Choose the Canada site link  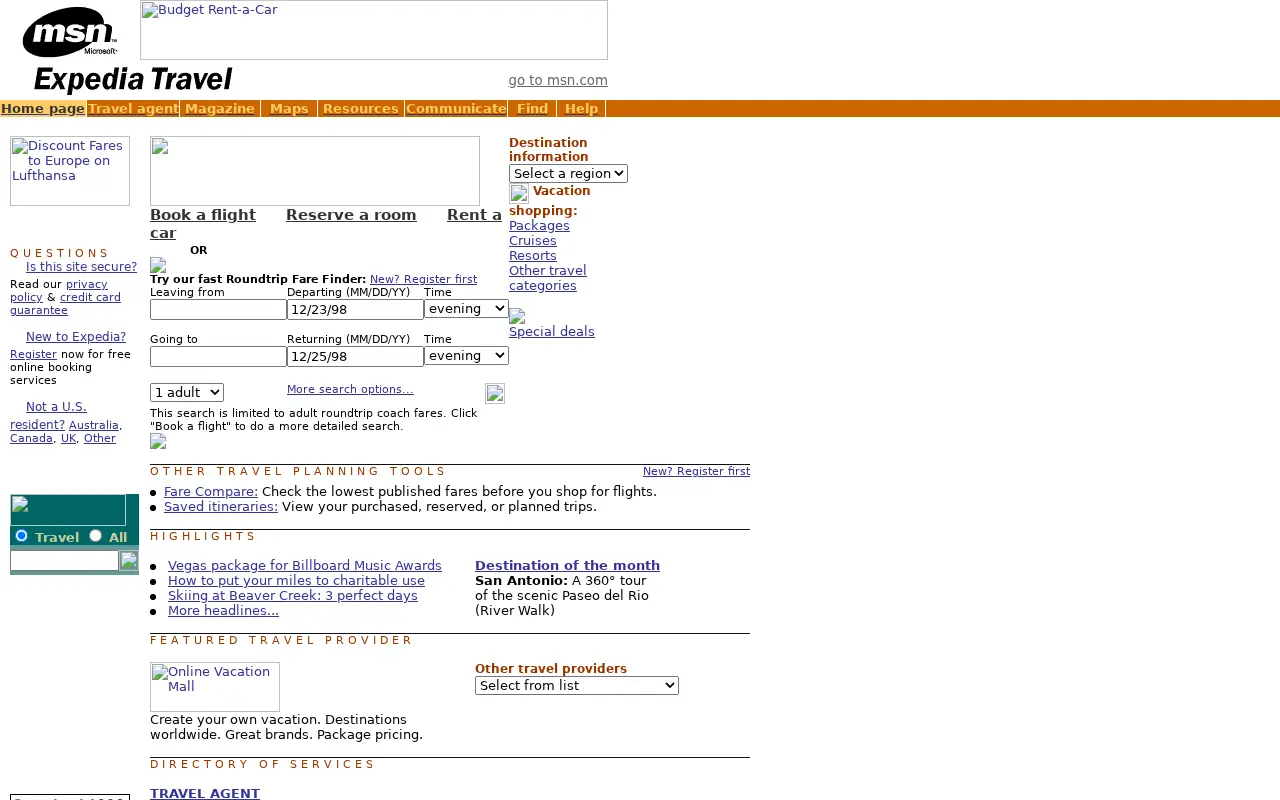pos(32,439)
